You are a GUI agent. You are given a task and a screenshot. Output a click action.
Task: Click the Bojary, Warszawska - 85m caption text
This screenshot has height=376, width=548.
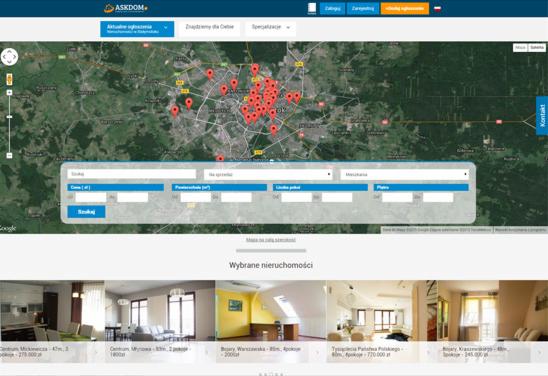click(260, 352)
